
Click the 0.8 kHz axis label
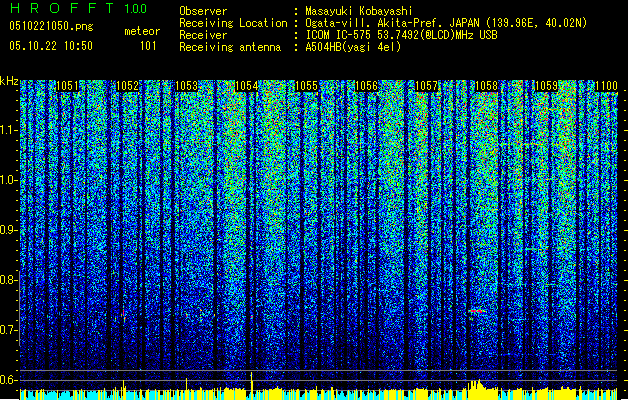[x=9, y=280]
